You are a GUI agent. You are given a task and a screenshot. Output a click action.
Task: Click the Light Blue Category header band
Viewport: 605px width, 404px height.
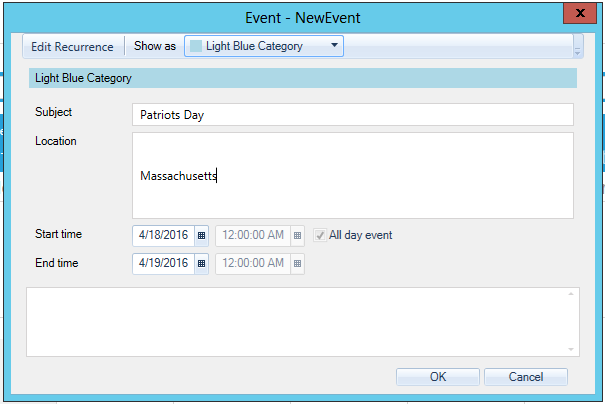tap(303, 78)
